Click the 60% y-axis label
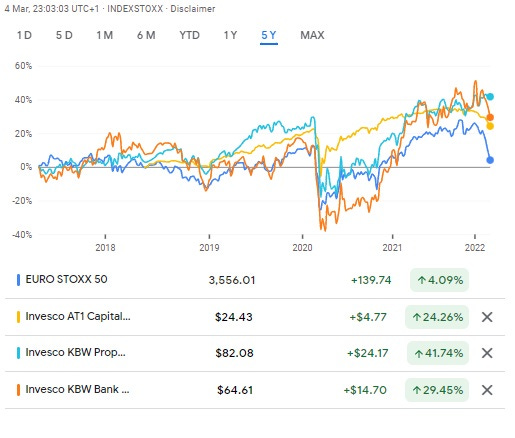 point(23,66)
